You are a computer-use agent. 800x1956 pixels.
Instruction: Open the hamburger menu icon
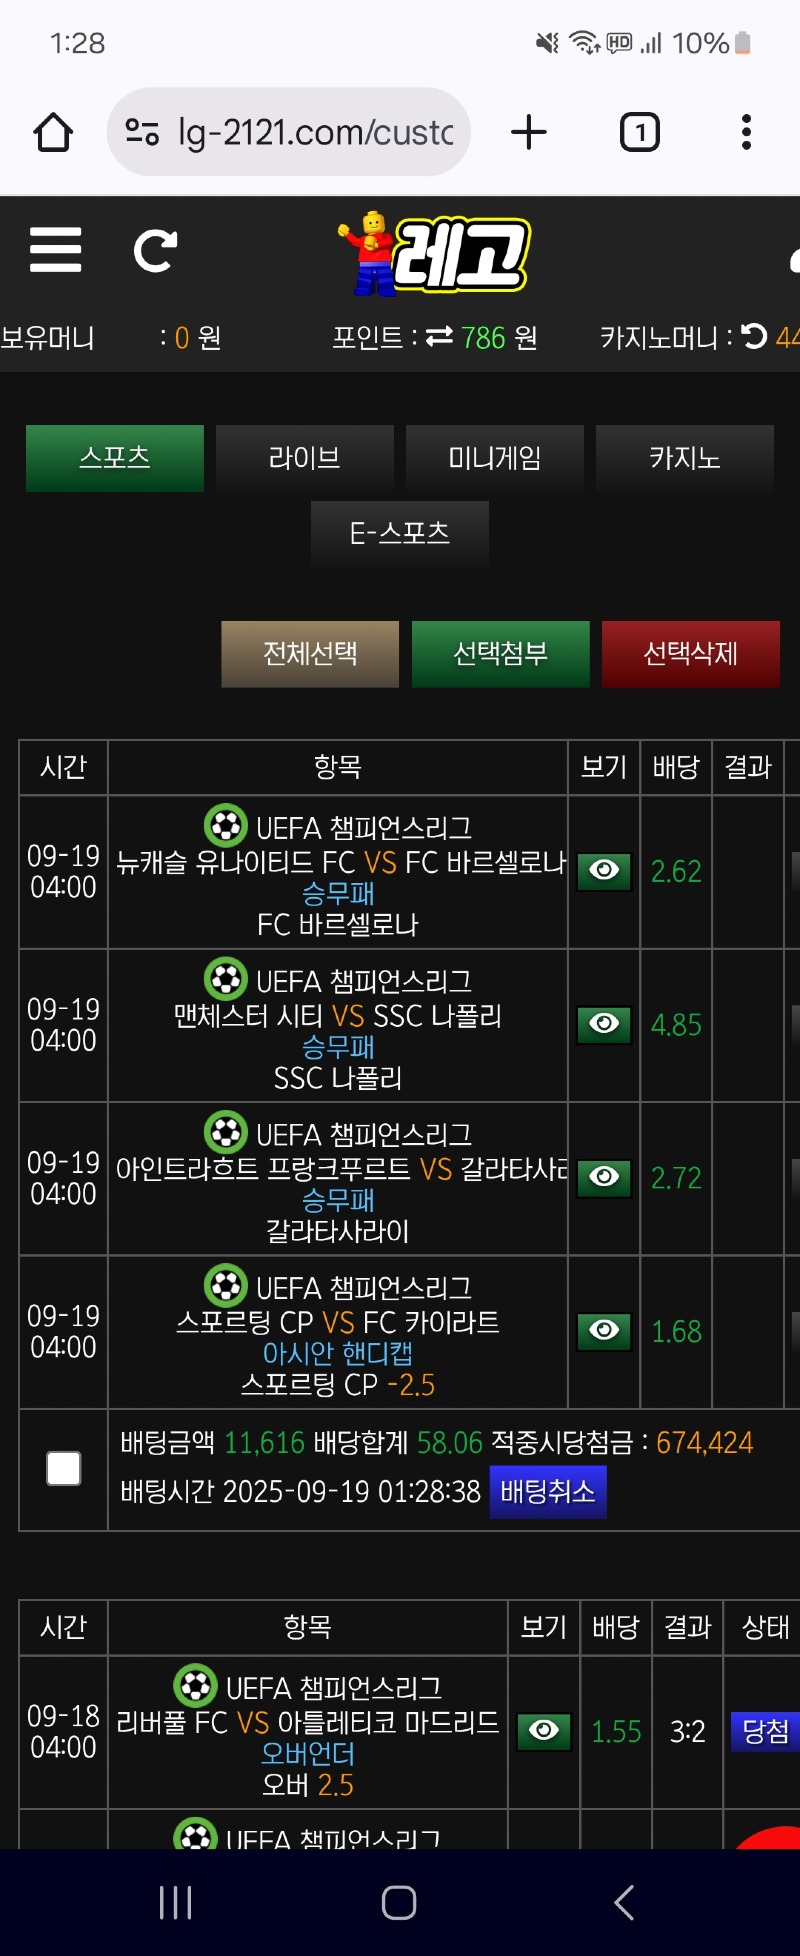[56, 249]
